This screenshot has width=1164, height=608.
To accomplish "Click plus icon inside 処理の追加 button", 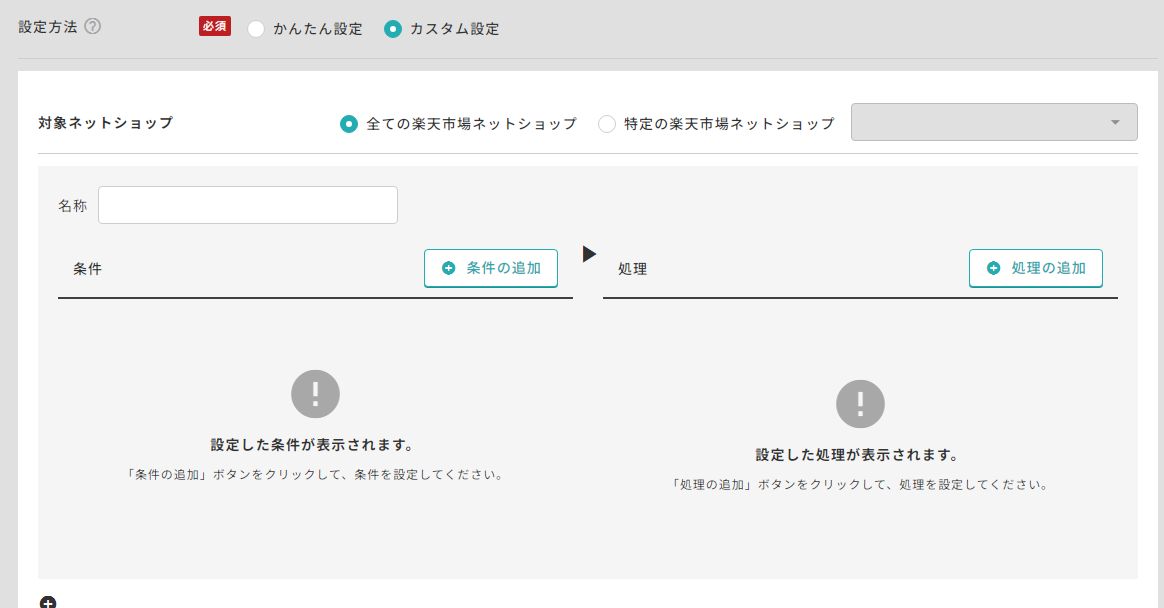I will [993, 268].
